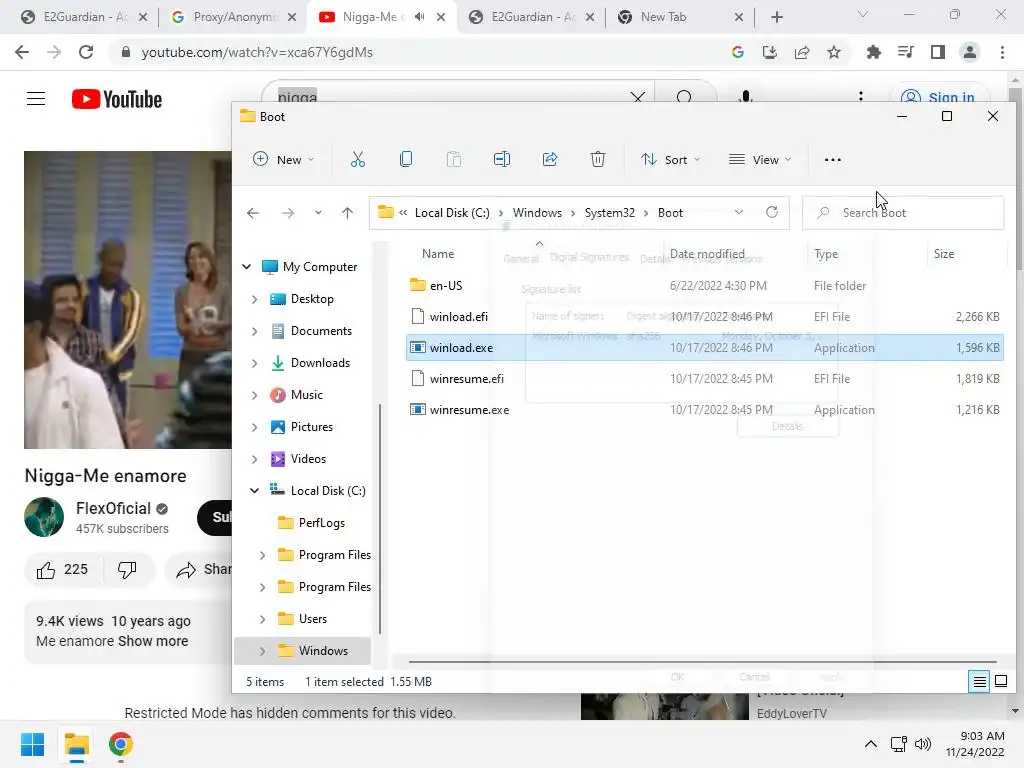Image resolution: width=1024 pixels, height=768 pixels.
Task: Show hidden icons chevron in system tray
Action: pyautogui.click(x=871, y=744)
